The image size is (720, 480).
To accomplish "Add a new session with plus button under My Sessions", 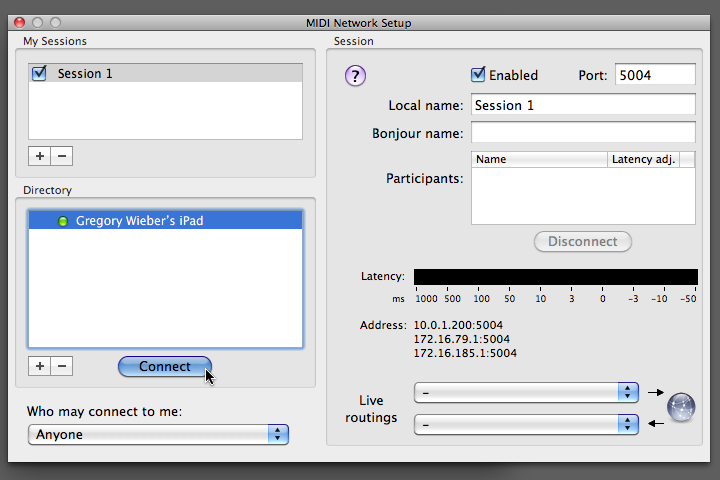I will point(40,156).
